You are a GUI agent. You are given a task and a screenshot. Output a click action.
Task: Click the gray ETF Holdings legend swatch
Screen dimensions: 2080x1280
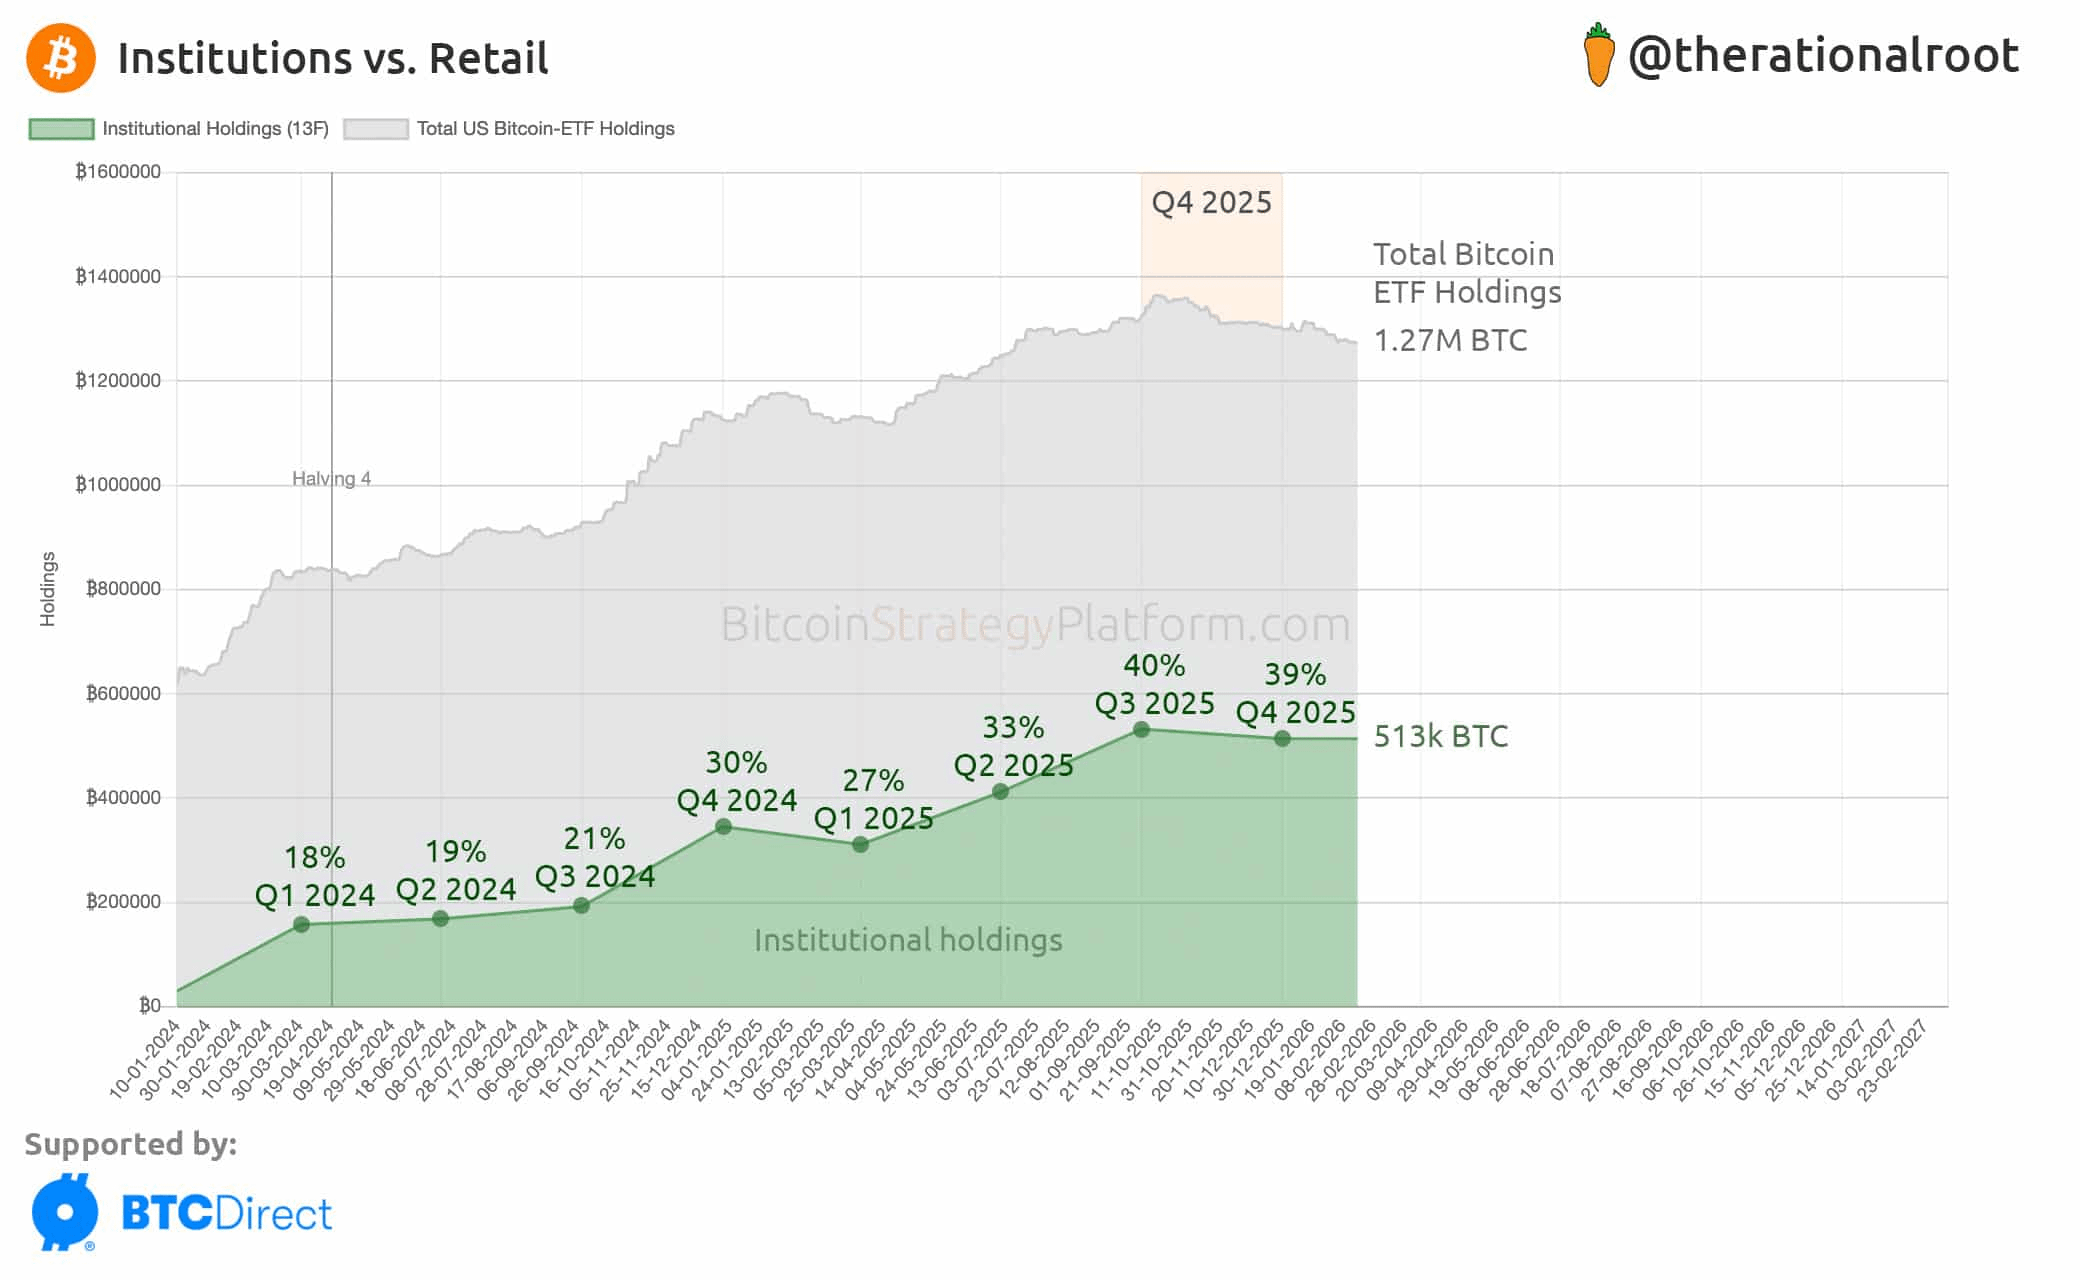[375, 129]
